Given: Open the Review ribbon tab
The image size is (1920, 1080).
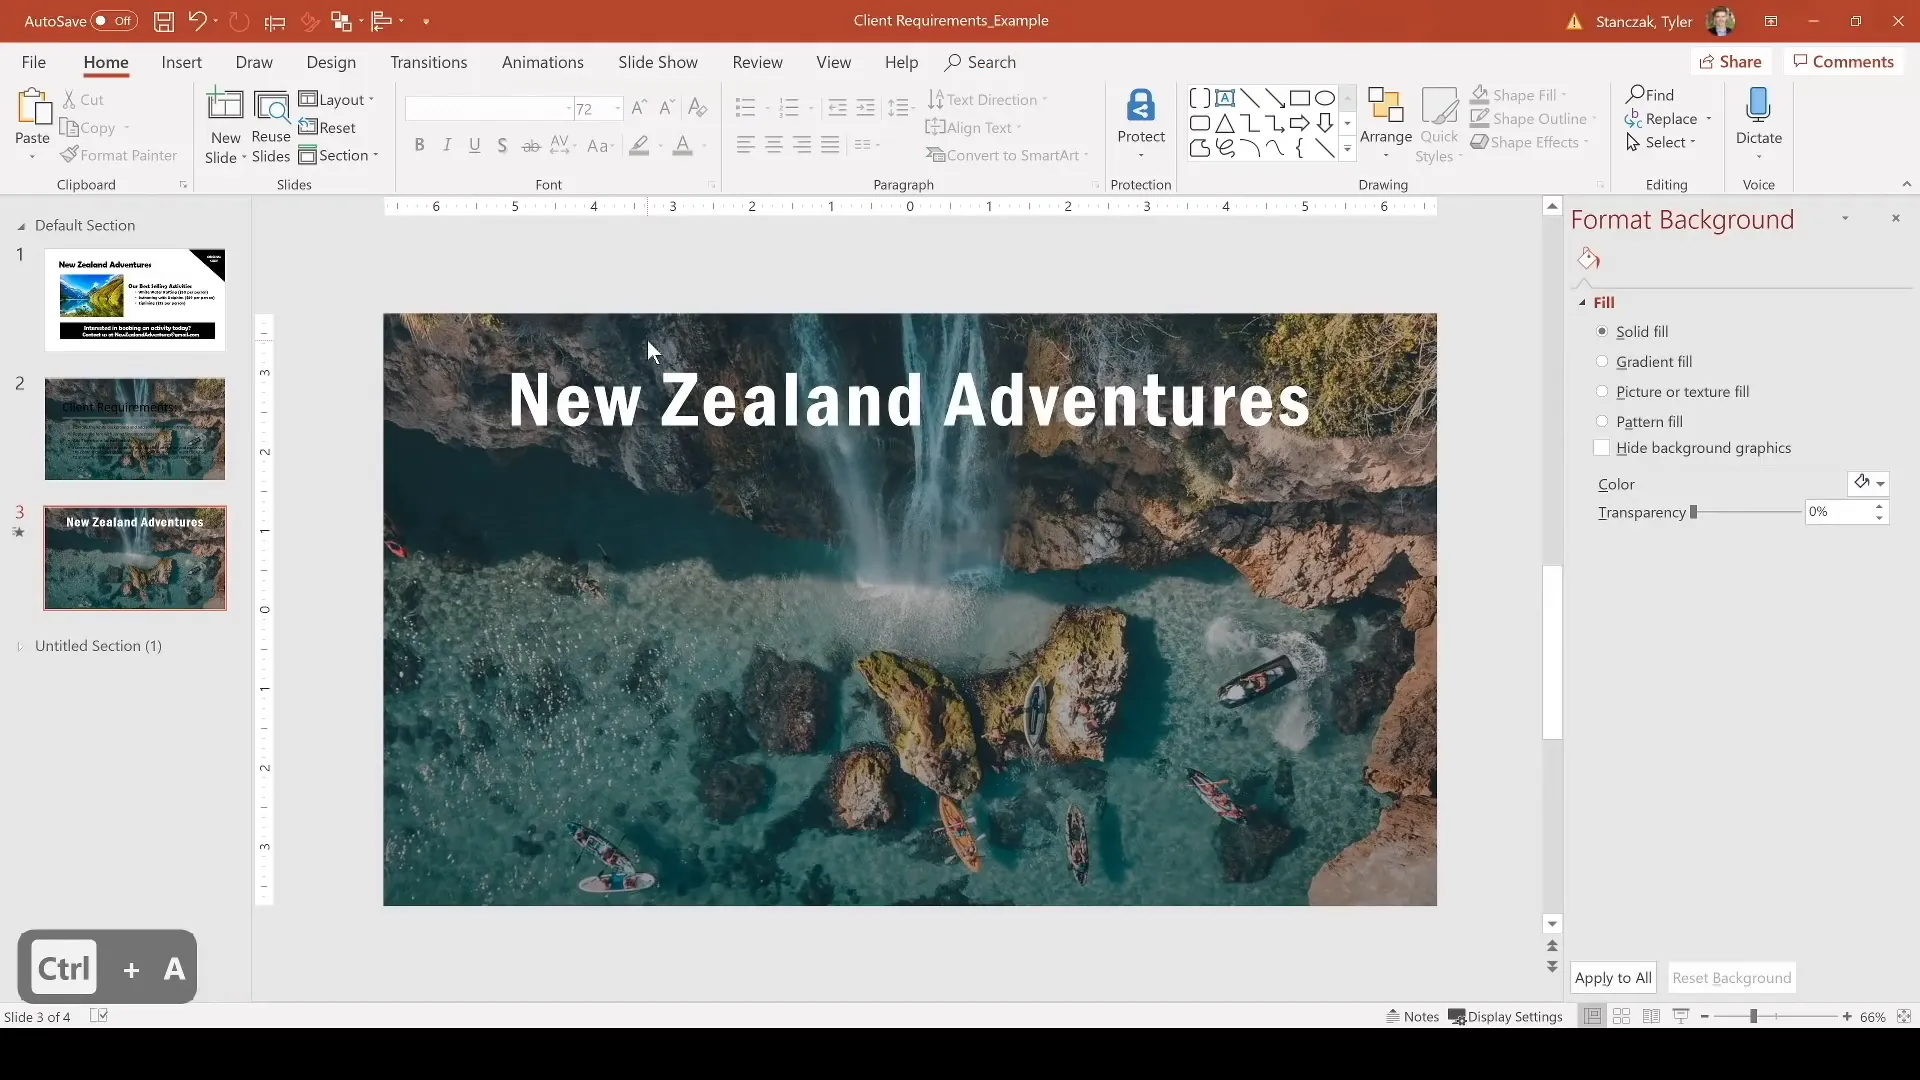Looking at the screenshot, I should (x=757, y=62).
